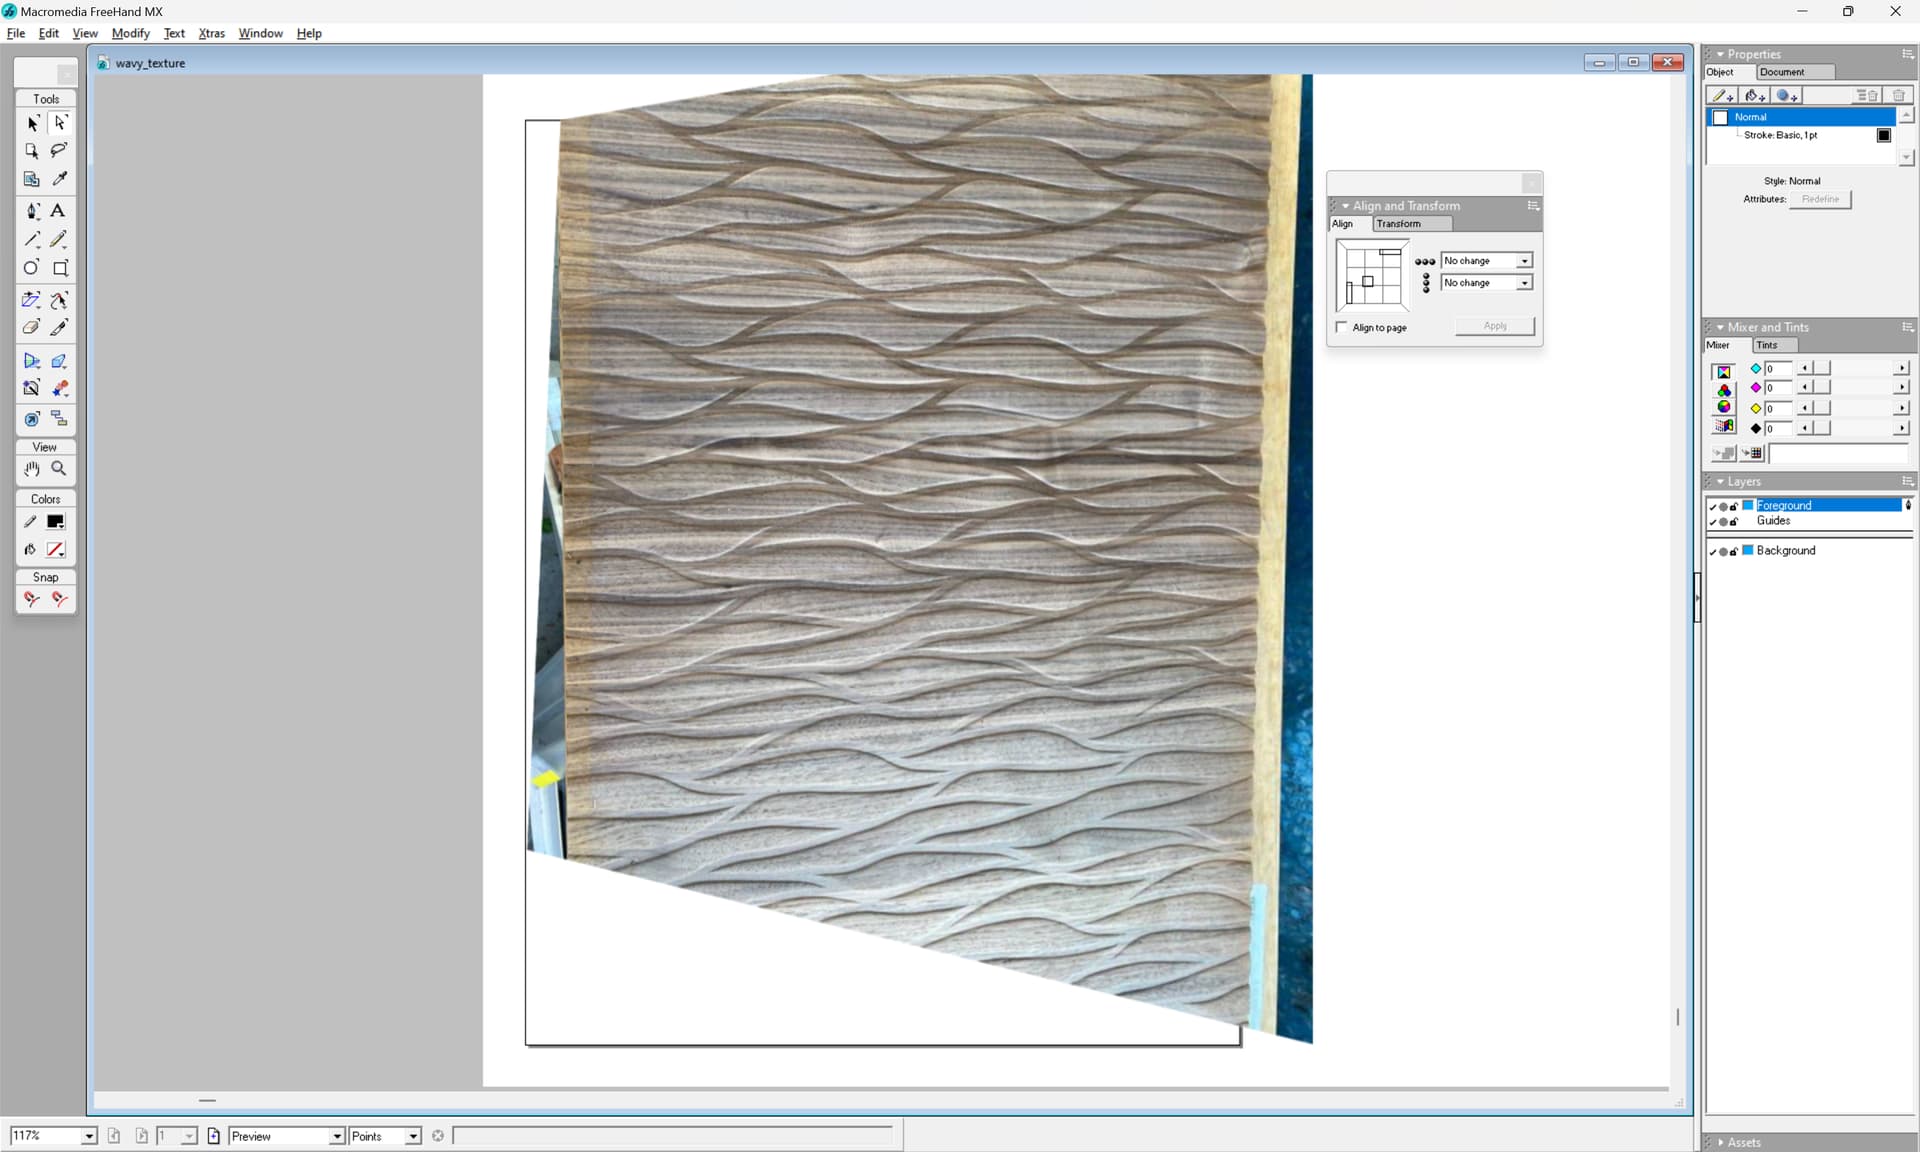Image resolution: width=1920 pixels, height=1152 pixels.
Task: Select the Knife tool
Action: tap(59, 328)
